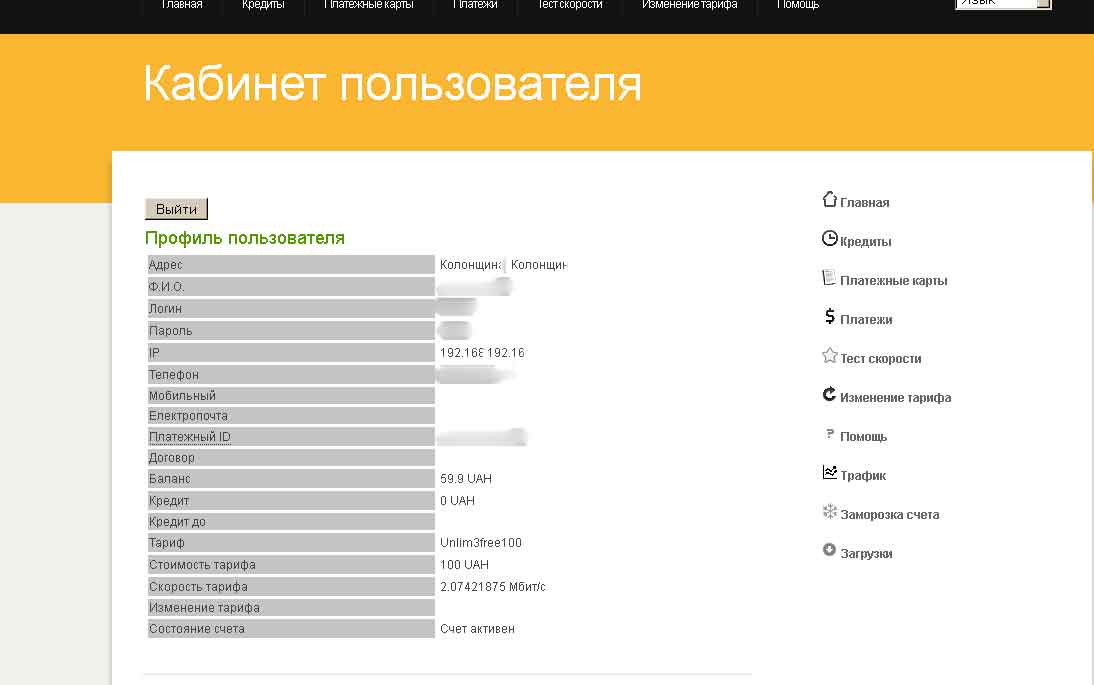Click the dollar icon beside Платежи

point(829,317)
